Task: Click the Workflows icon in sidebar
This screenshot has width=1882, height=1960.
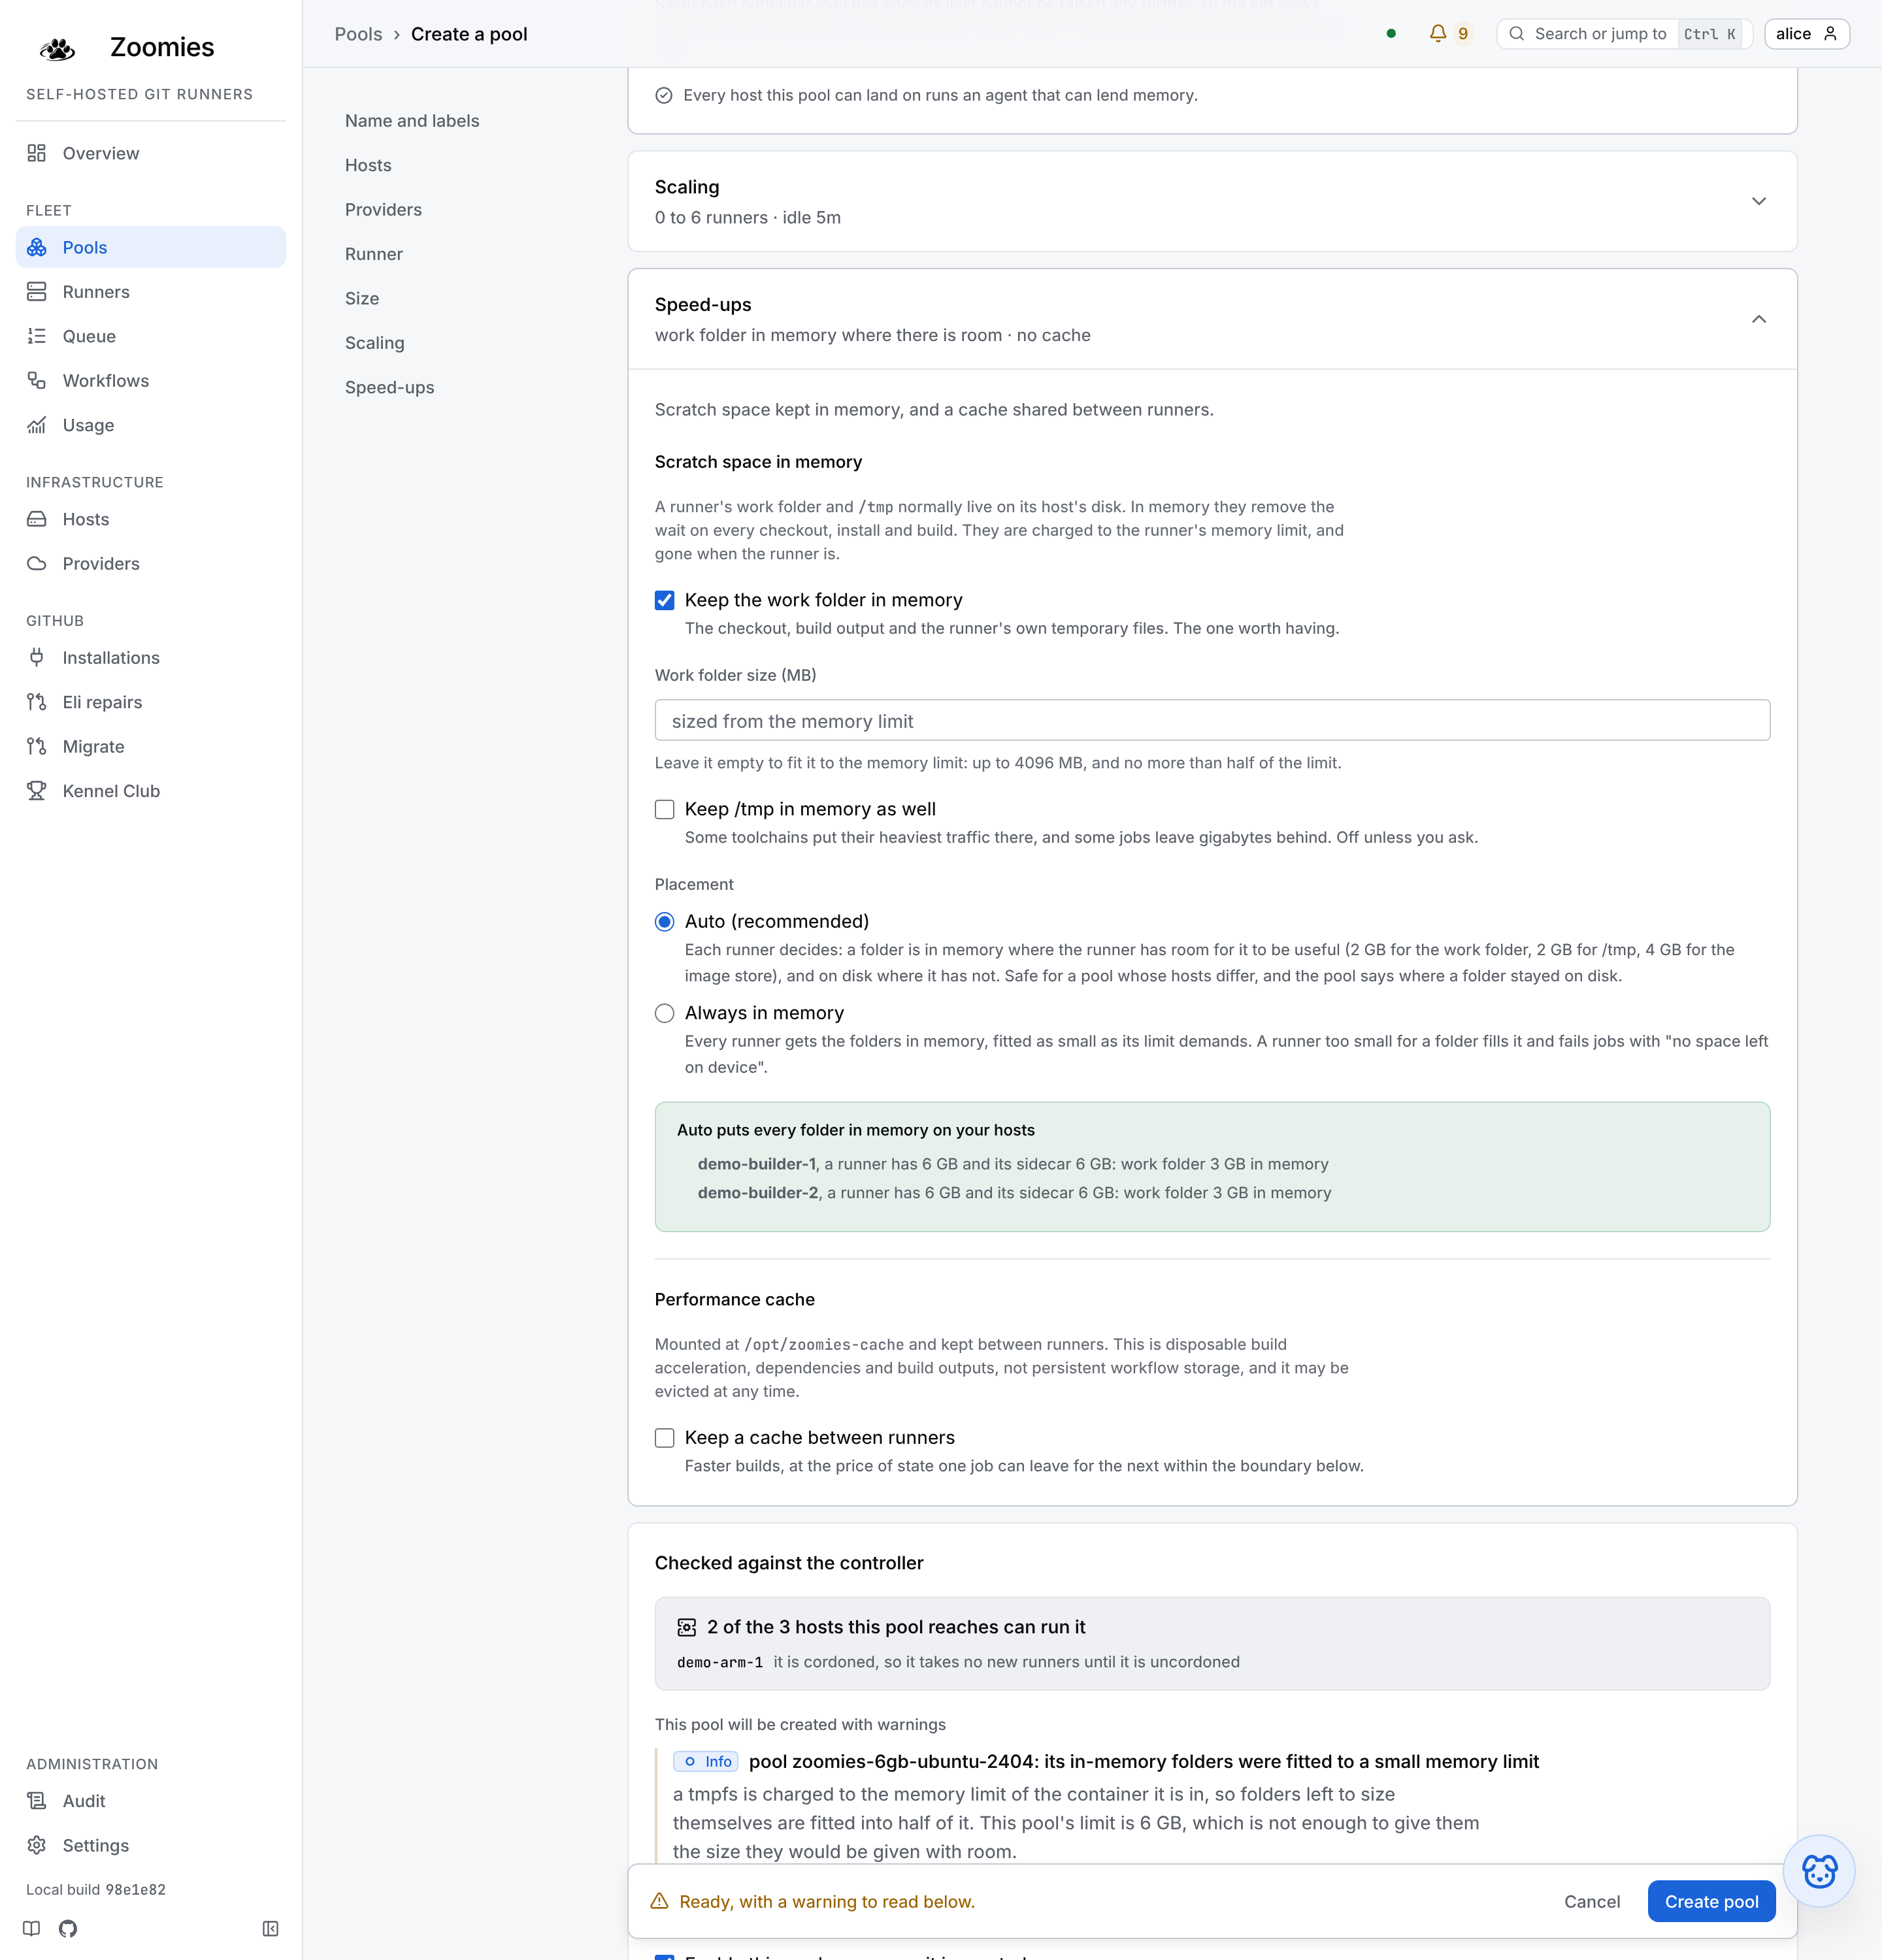Action: (37, 380)
